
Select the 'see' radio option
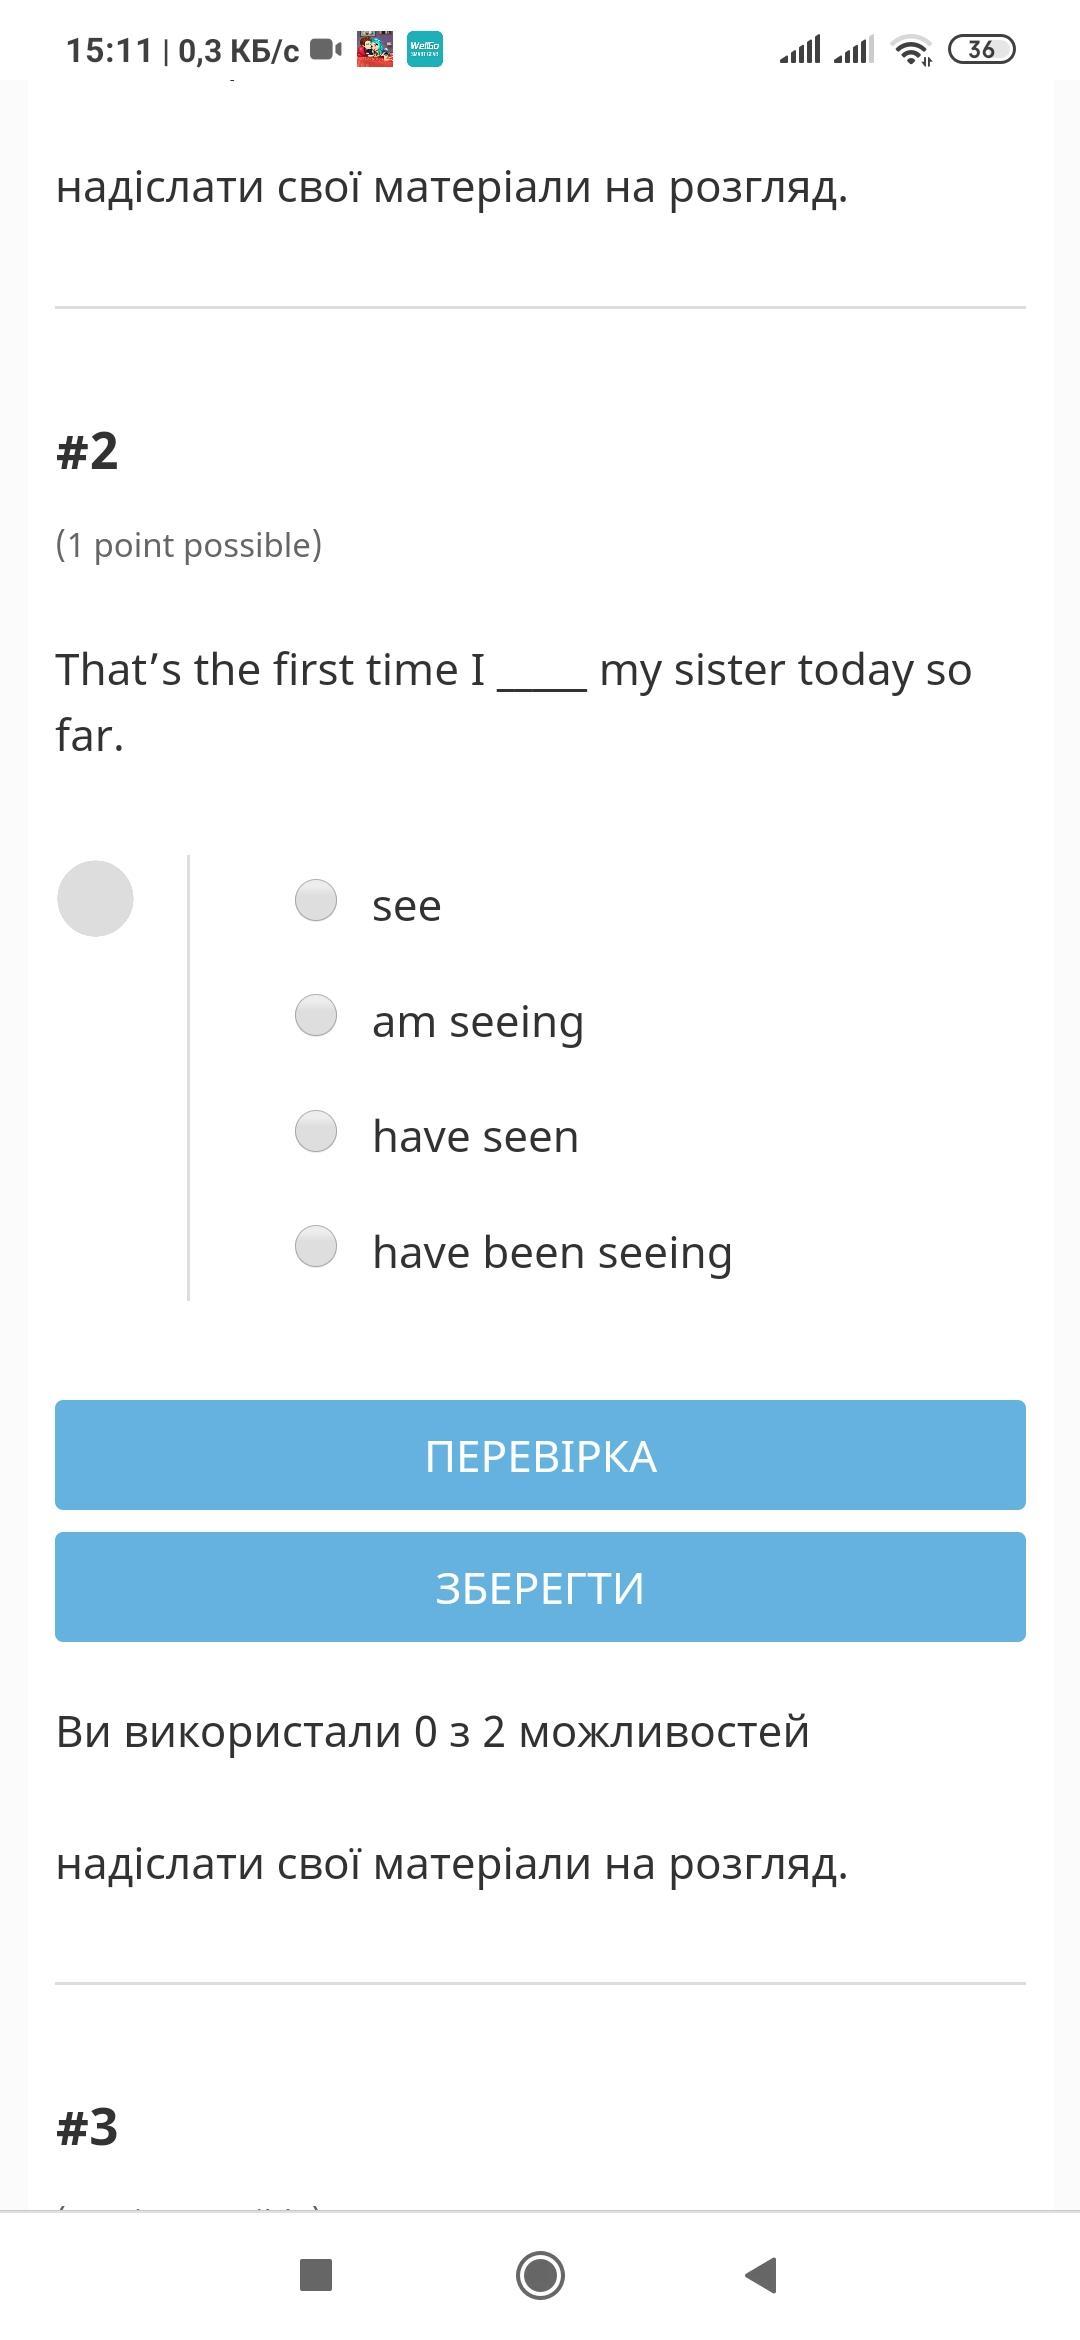point(316,900)
